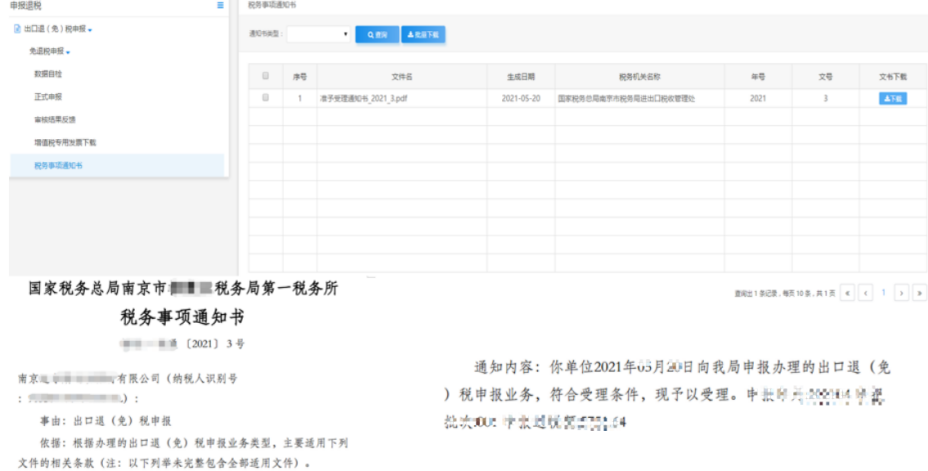Click the 文书下载 column header

[892, 77]
